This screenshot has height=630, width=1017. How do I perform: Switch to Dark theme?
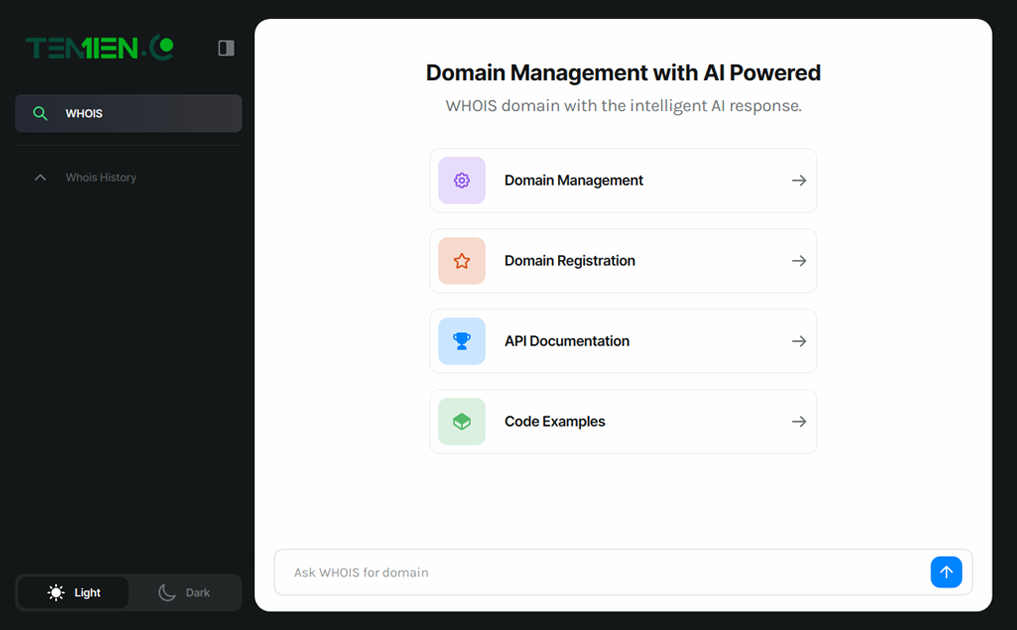pyautogui.click(x=185, y=593)
